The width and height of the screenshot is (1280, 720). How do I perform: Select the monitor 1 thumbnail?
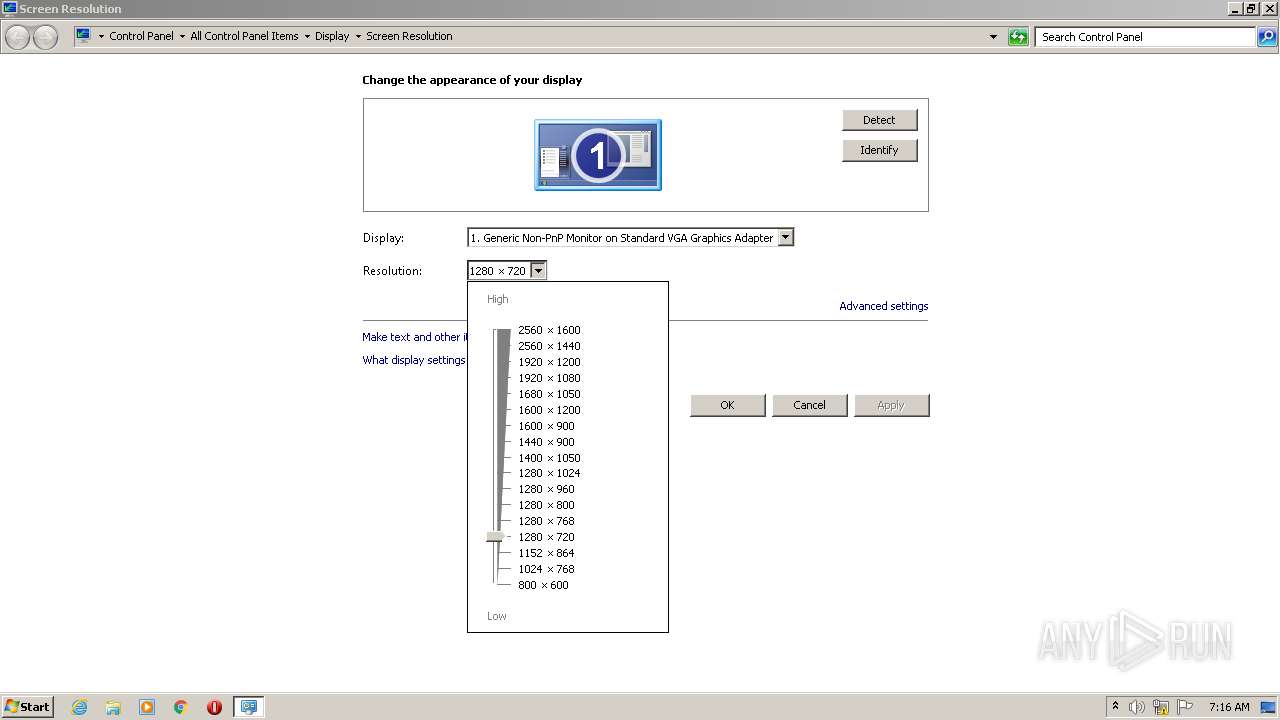click(598, 155)
